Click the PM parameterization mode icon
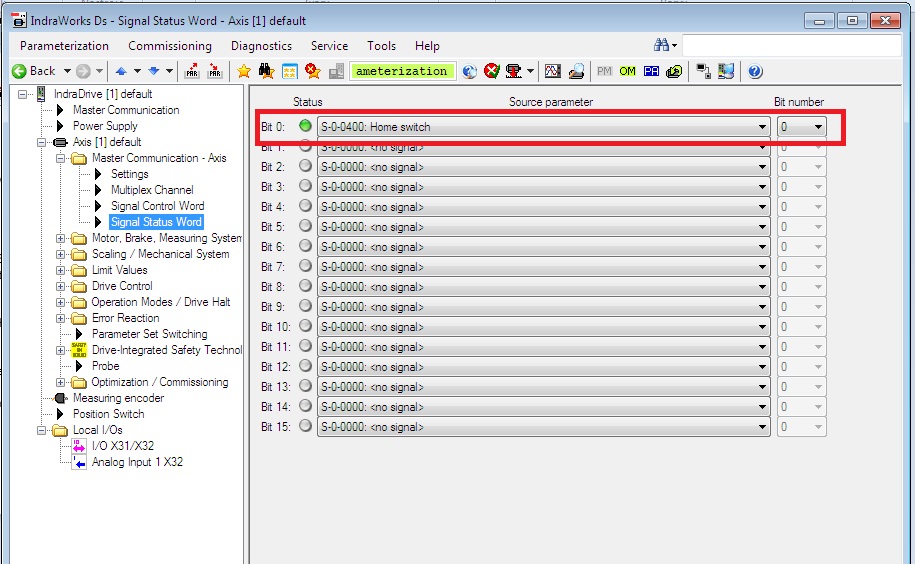The width and height of the screenshot is (915, 564). (605, 71)
